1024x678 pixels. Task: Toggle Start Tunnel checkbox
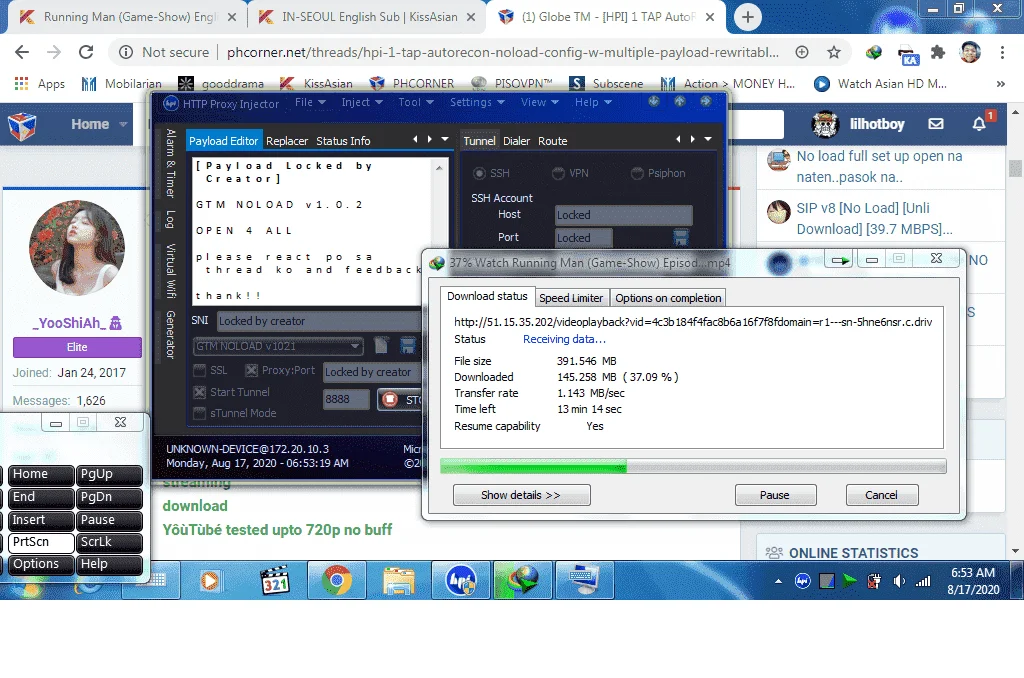(200, 392)
